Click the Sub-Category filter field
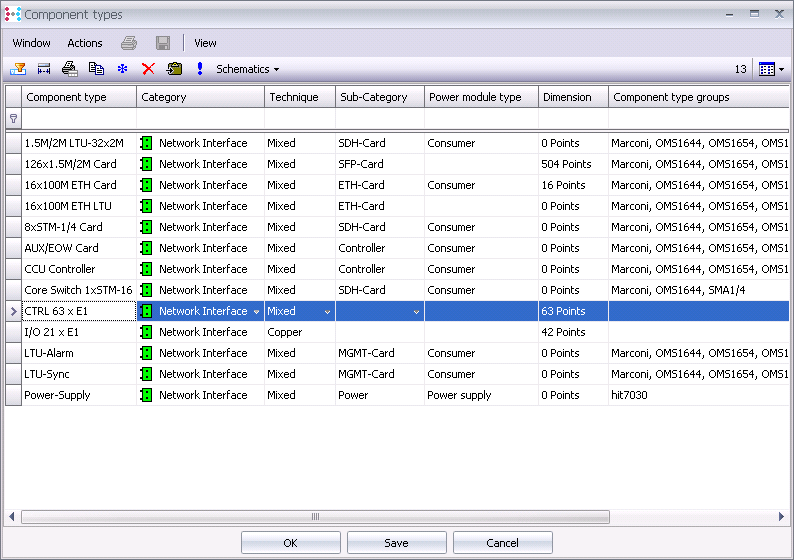794x560 pixels. click(380, 118)
